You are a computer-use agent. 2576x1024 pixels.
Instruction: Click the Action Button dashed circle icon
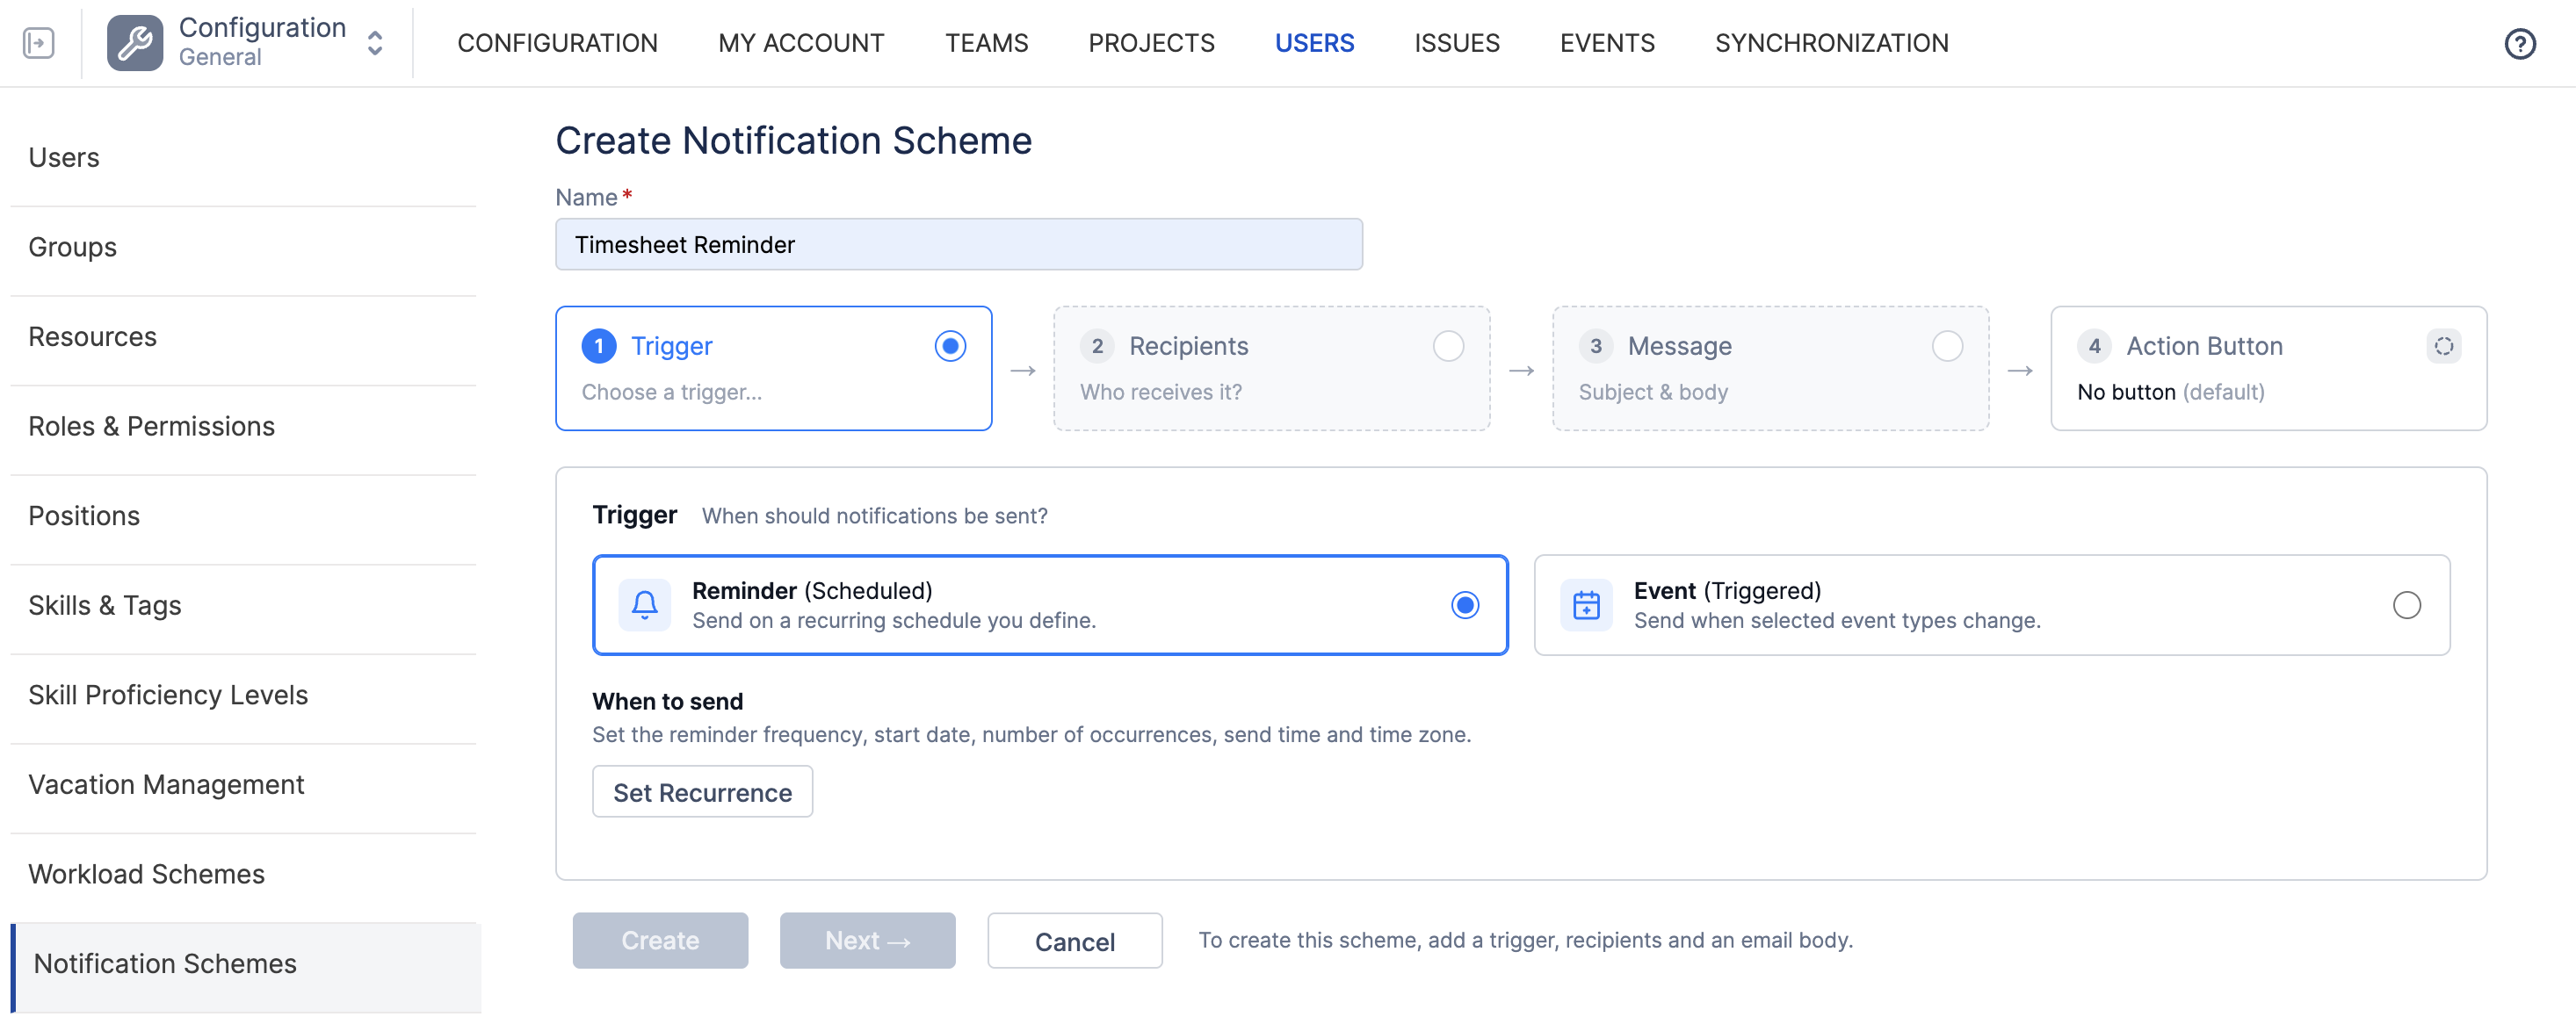point(2443,346)
